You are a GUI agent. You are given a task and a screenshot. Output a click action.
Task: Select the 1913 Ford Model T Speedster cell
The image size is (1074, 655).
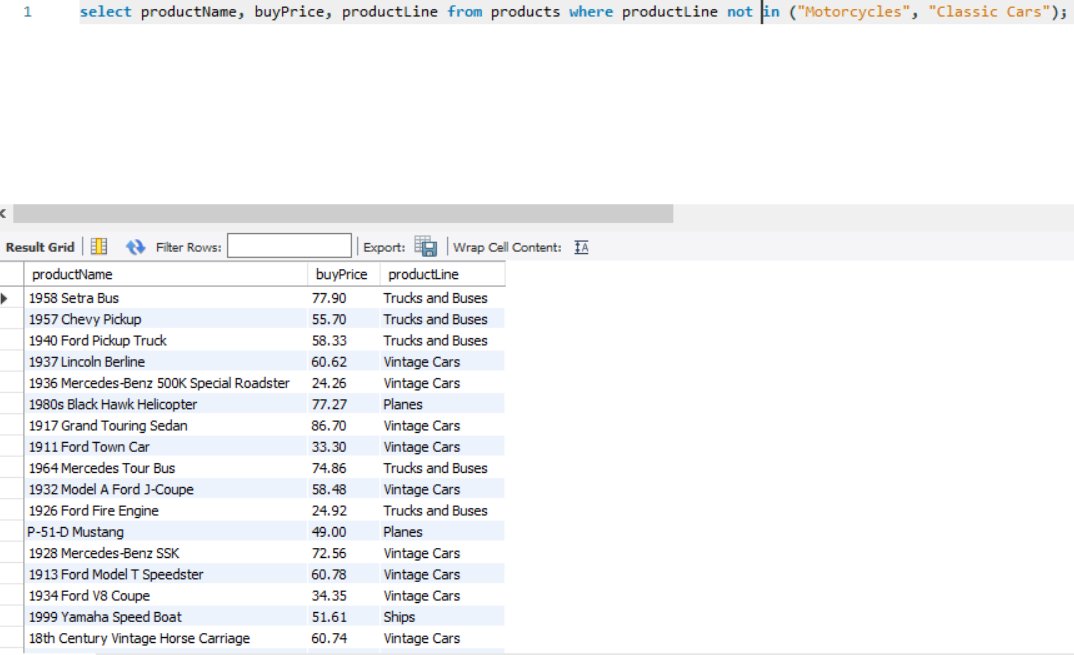166,574
